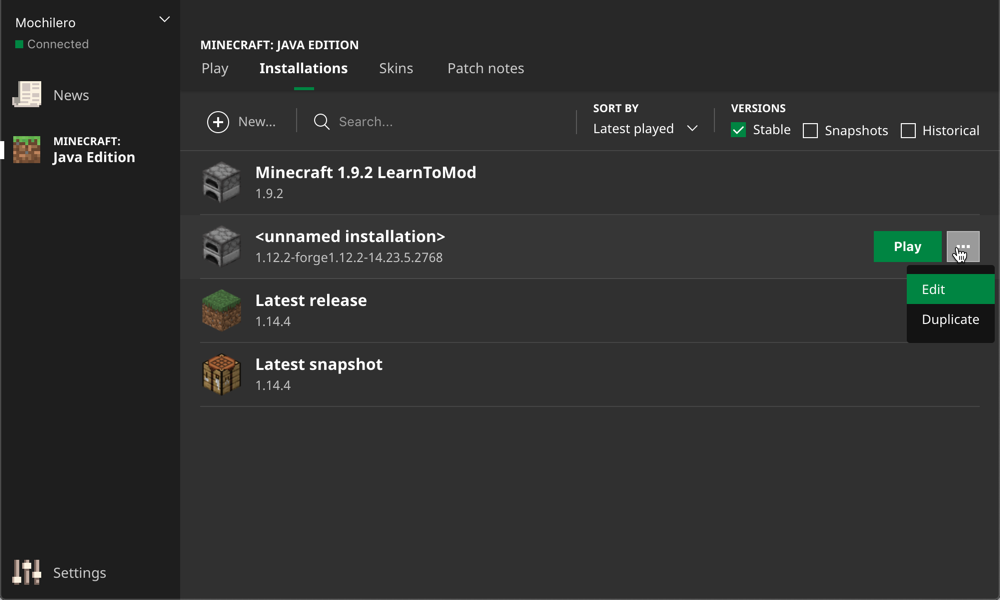The height and width of the screenshot is (600, 1000).
Task: Click the News newspaper icon in sidebar
Action: (x=27, y=95)
